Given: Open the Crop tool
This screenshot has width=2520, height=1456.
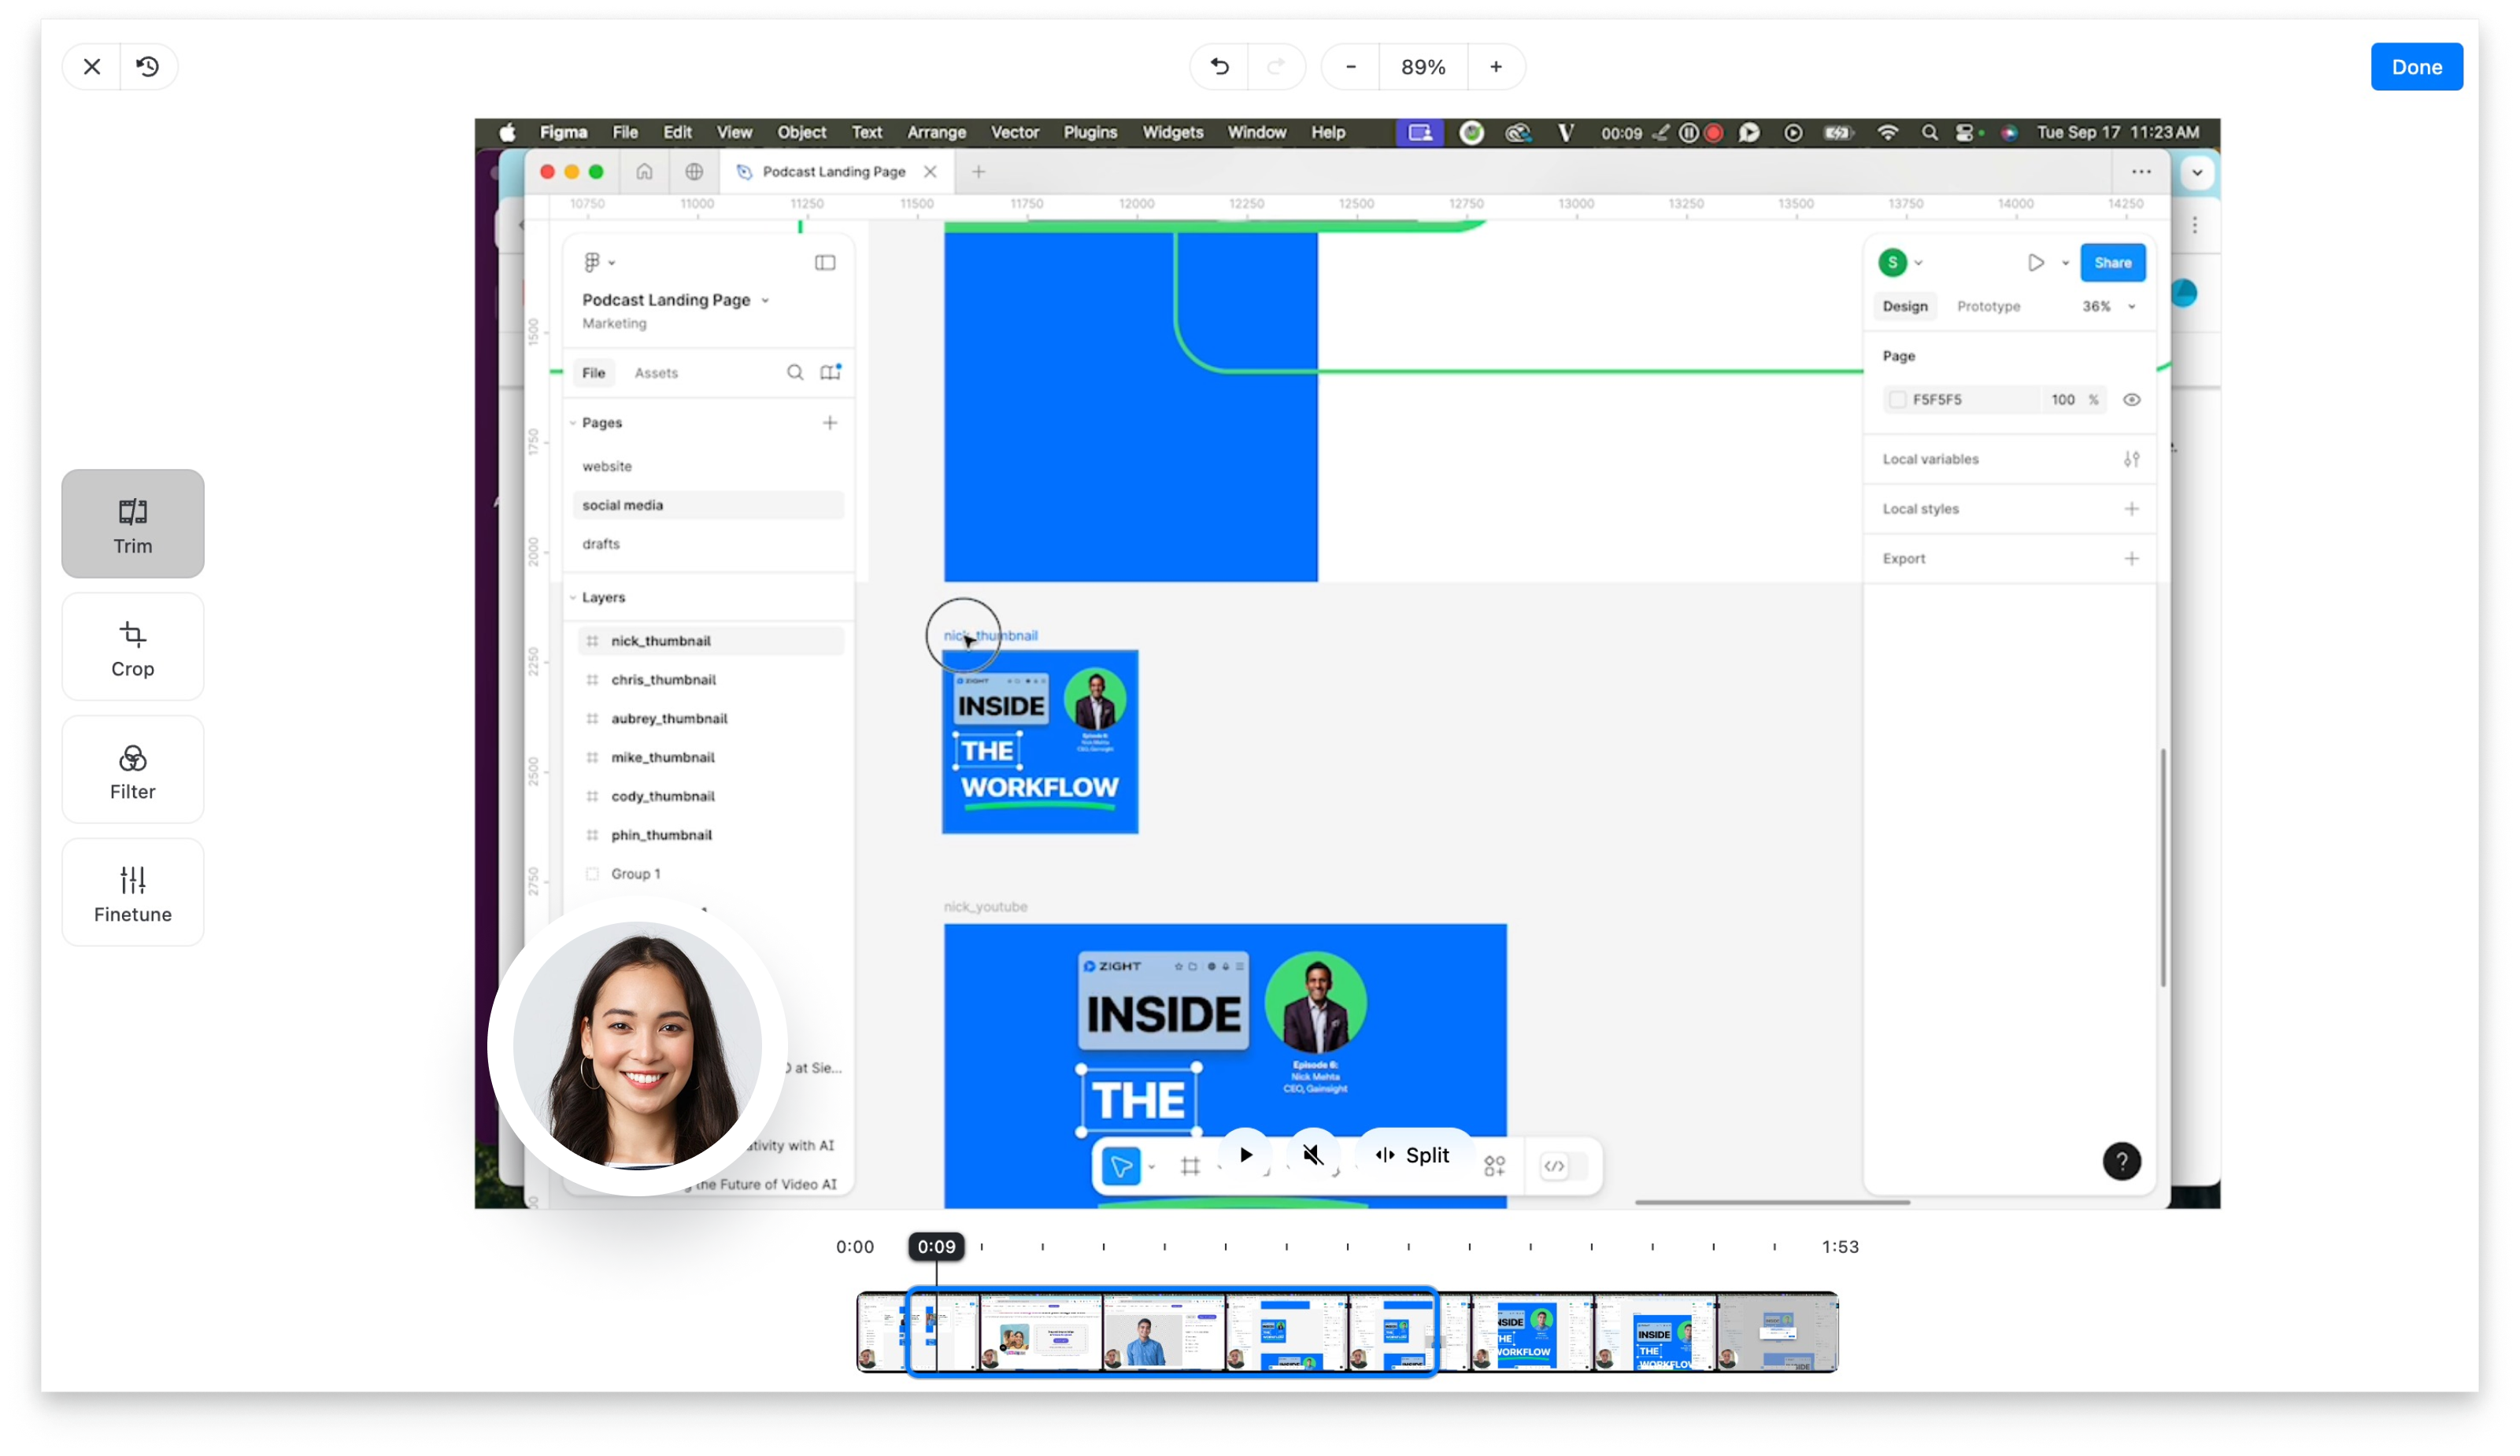Looking at the screenshot, I should 132,647.
